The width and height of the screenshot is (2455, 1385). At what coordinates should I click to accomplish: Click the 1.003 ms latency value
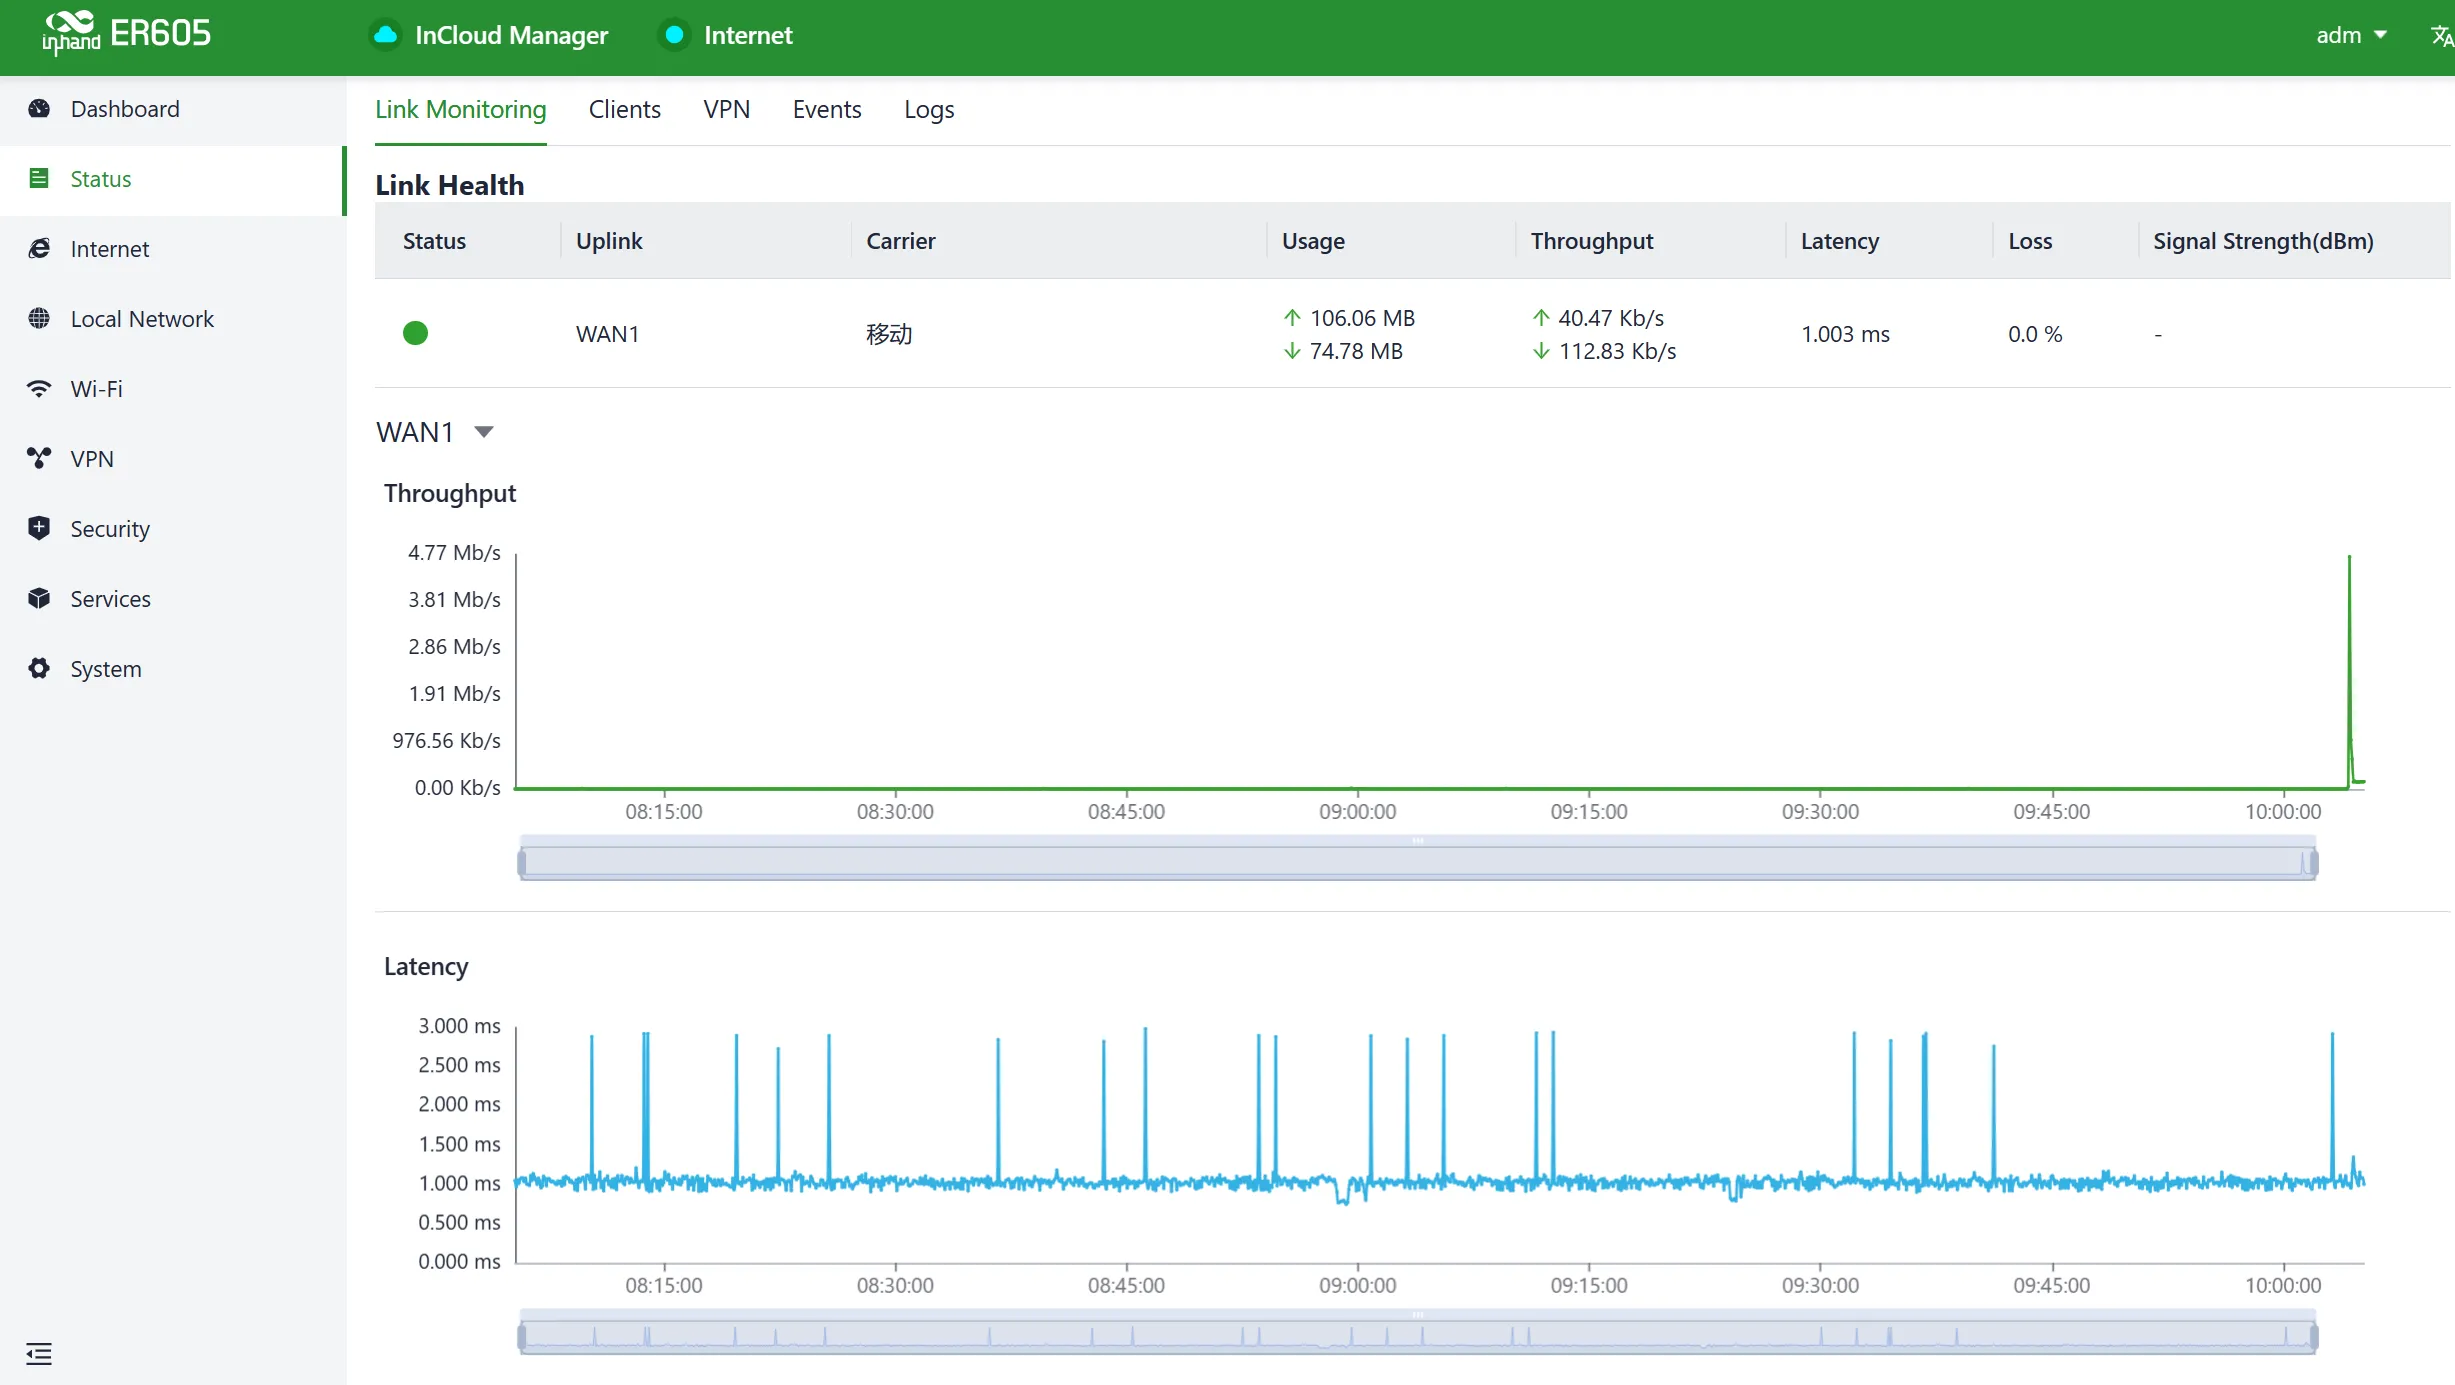click(1845, 334)
